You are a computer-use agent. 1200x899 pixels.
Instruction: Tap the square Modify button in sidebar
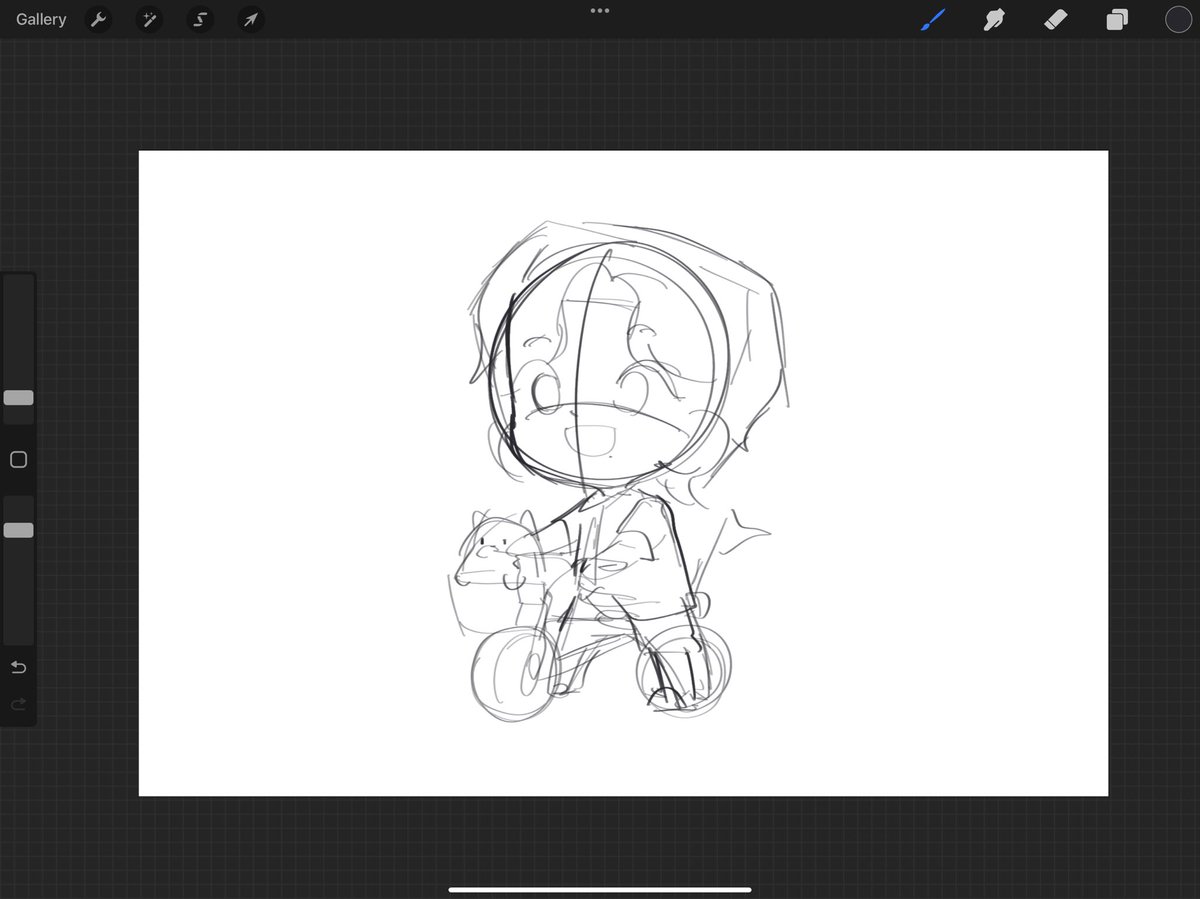pos(18,460)
